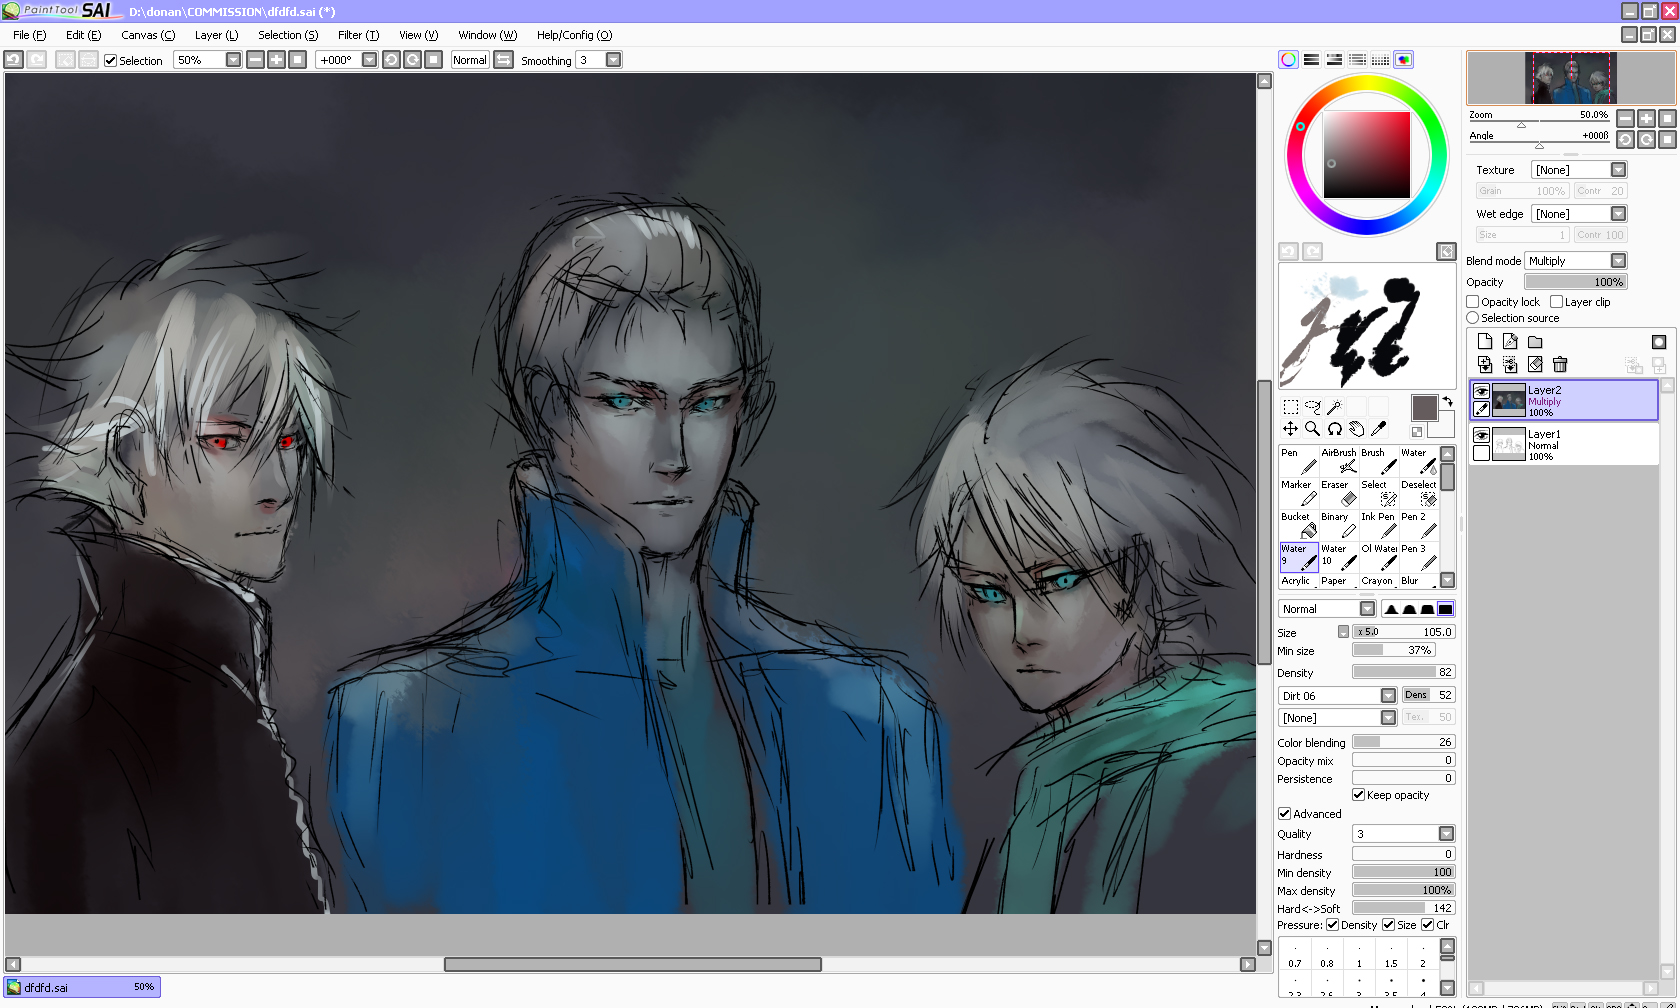Open the File menu
Image resolution: width=1680 pixels, height=1008 pixels.
click(x=29, y=35)
